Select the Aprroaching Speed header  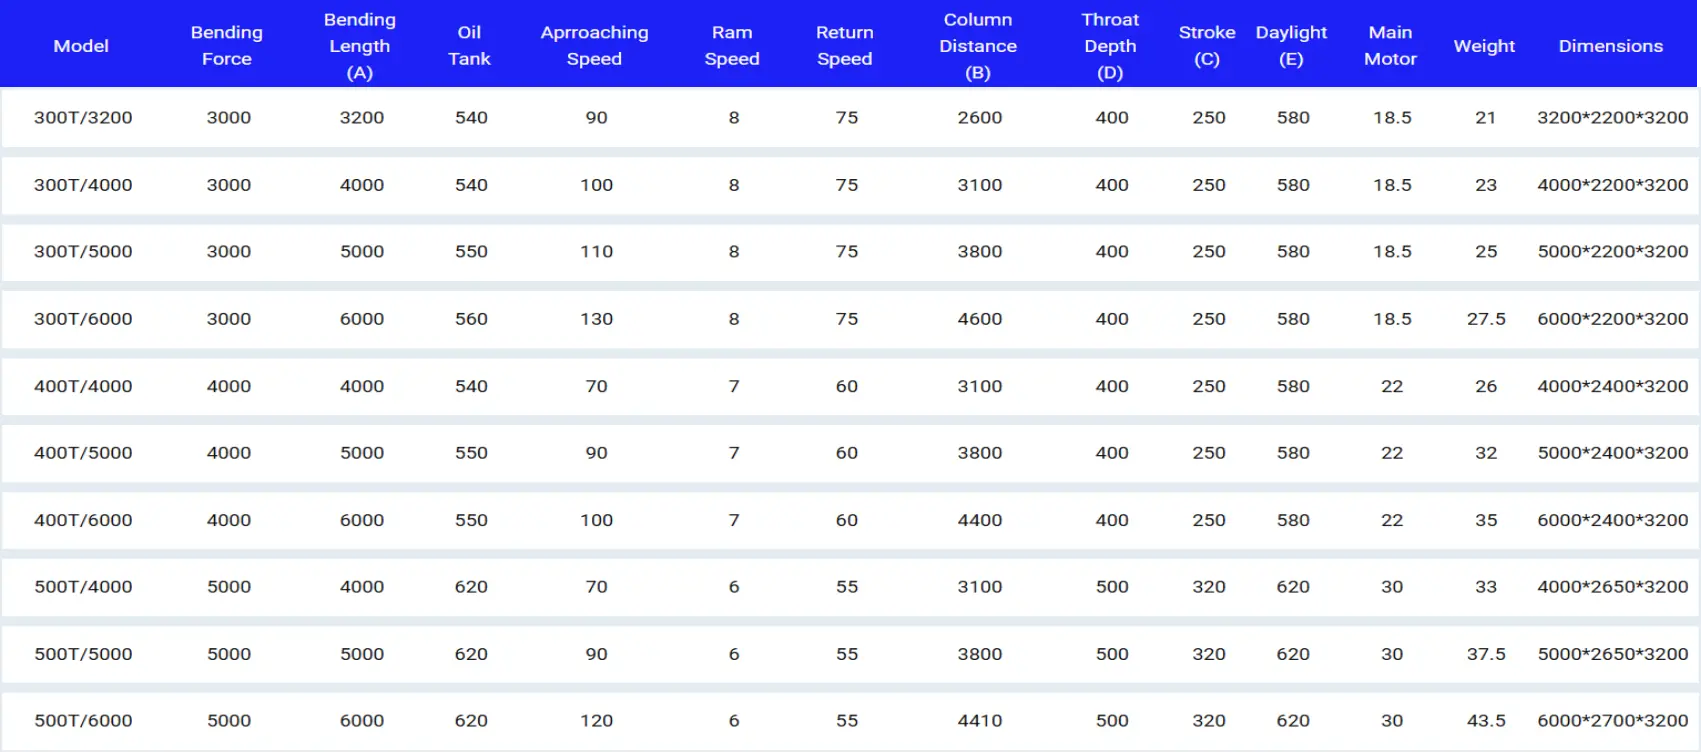594,46
